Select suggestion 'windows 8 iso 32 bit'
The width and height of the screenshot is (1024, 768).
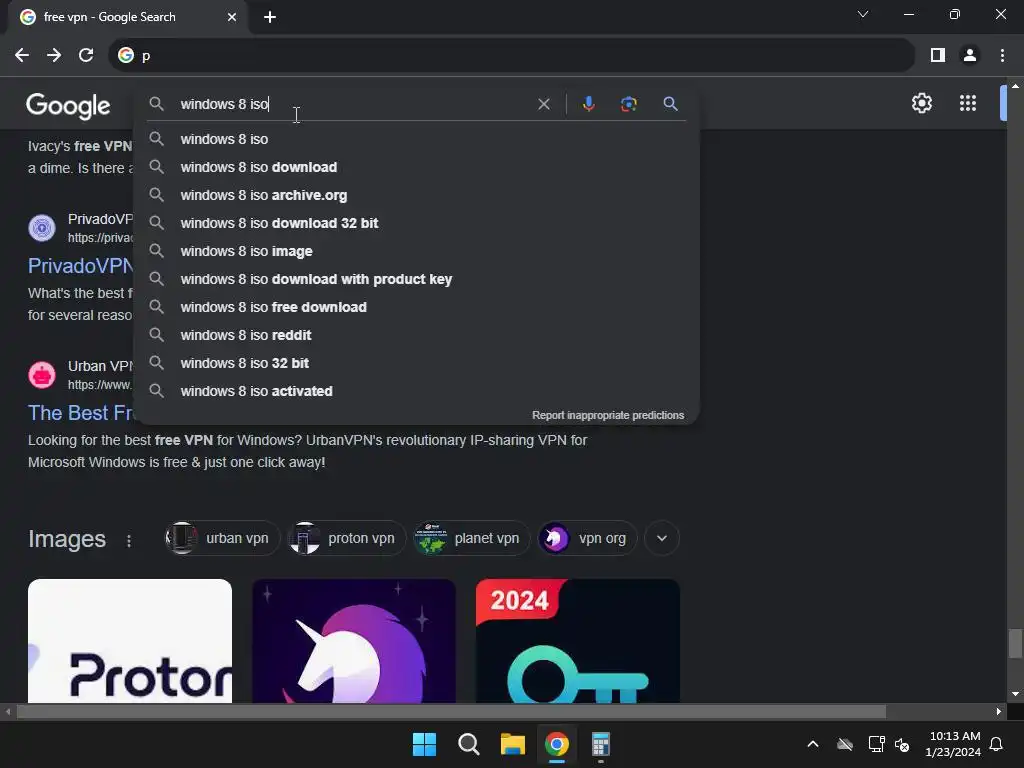pos(416,363)
